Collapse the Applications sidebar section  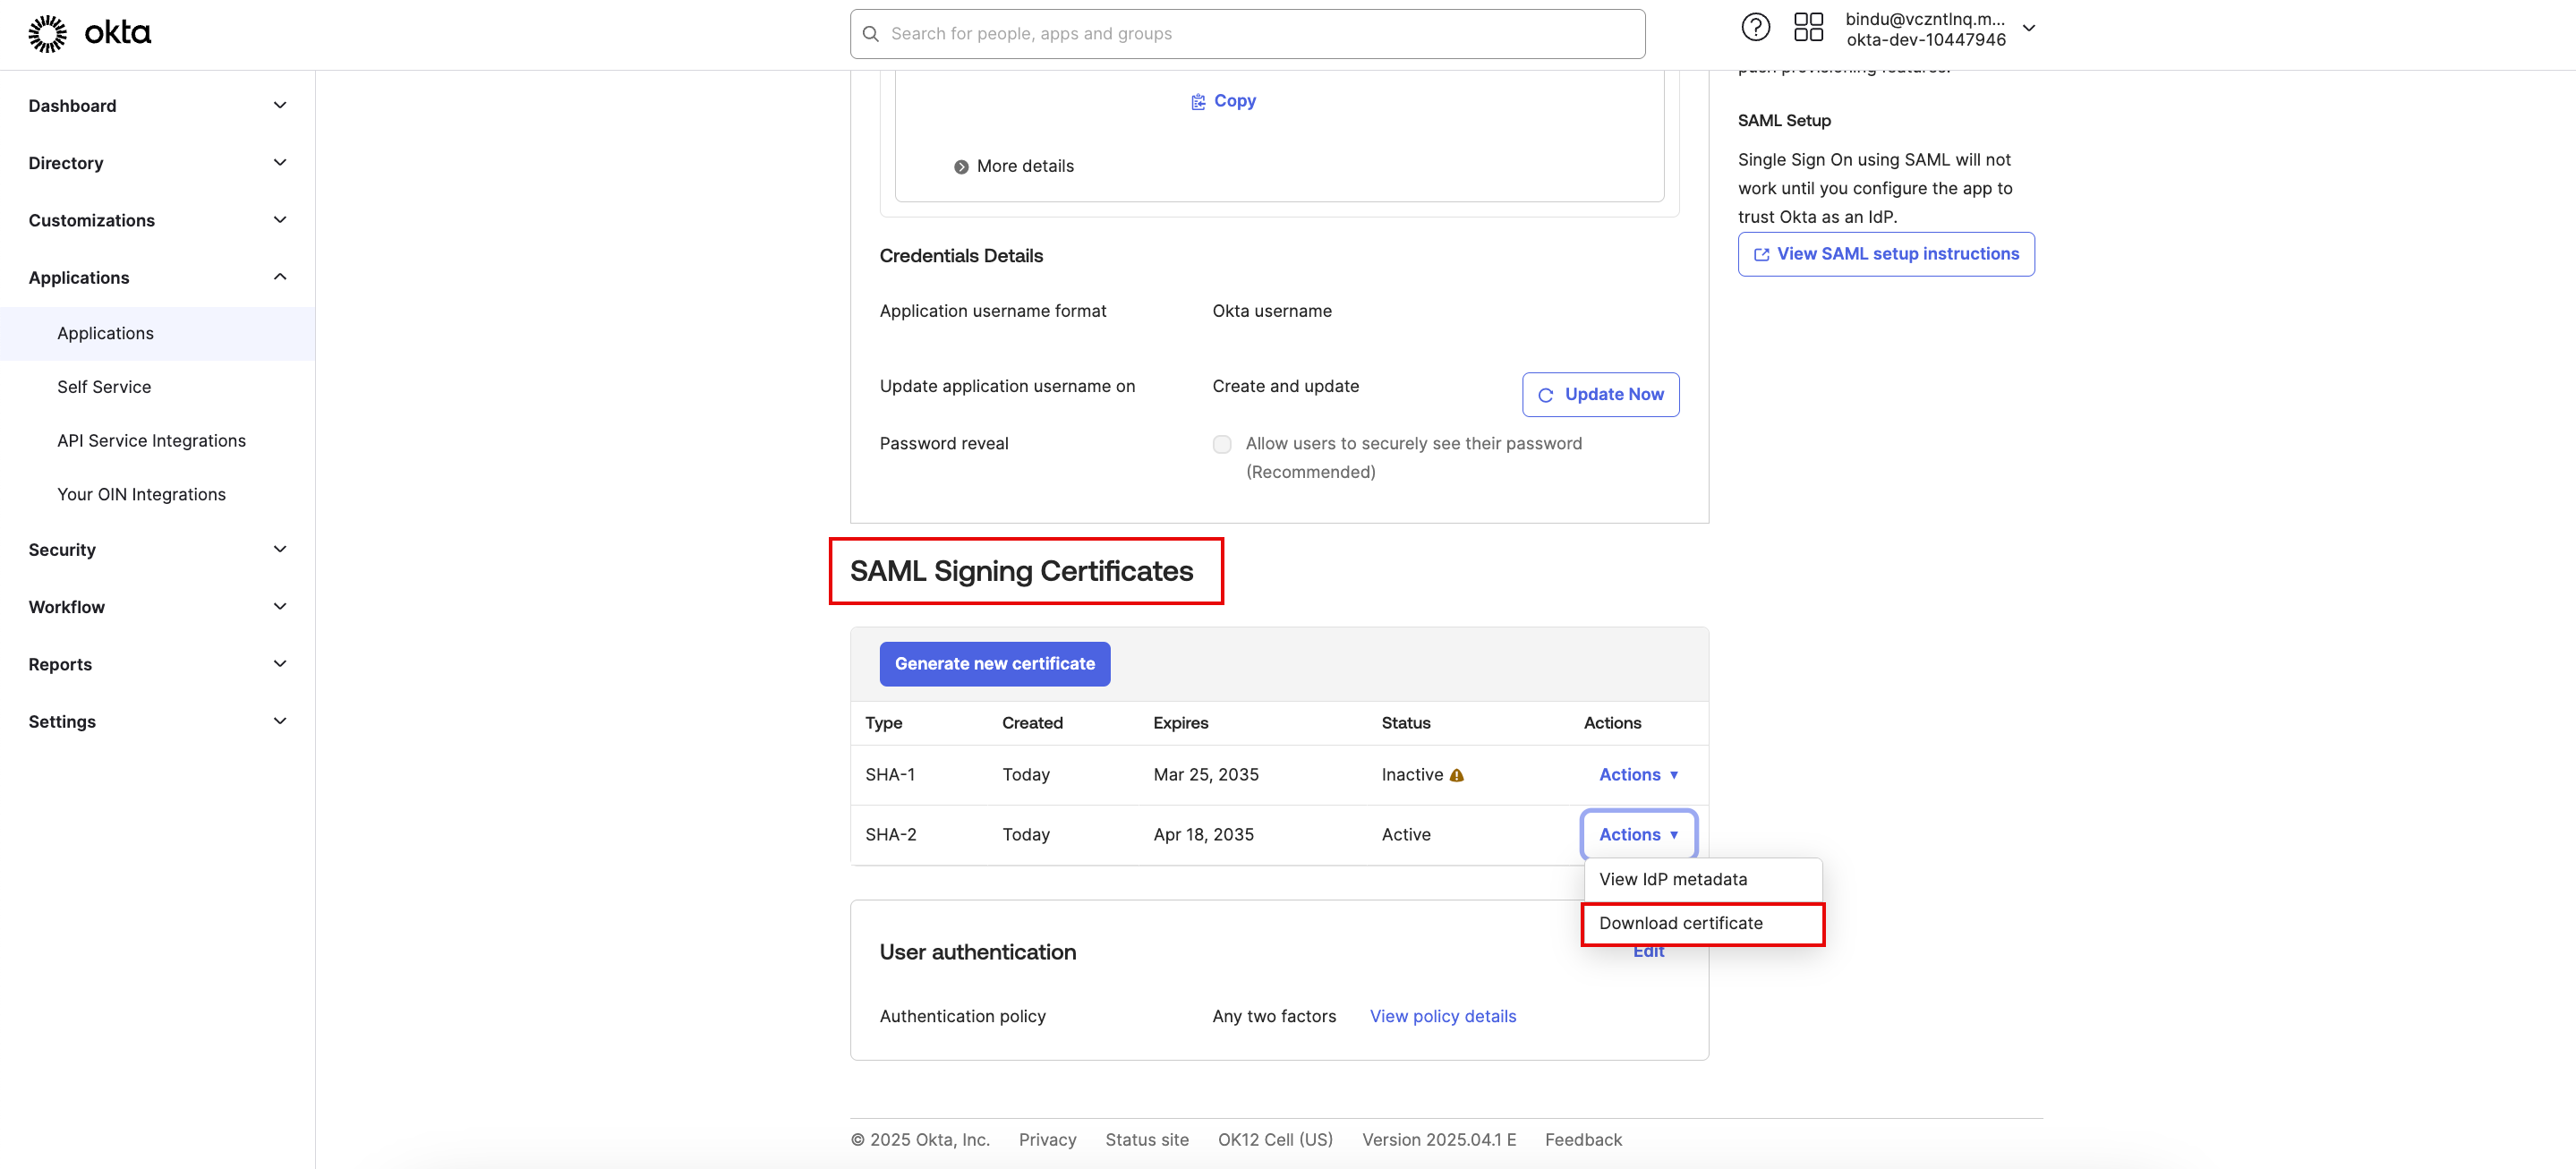[x=280, y=278]
